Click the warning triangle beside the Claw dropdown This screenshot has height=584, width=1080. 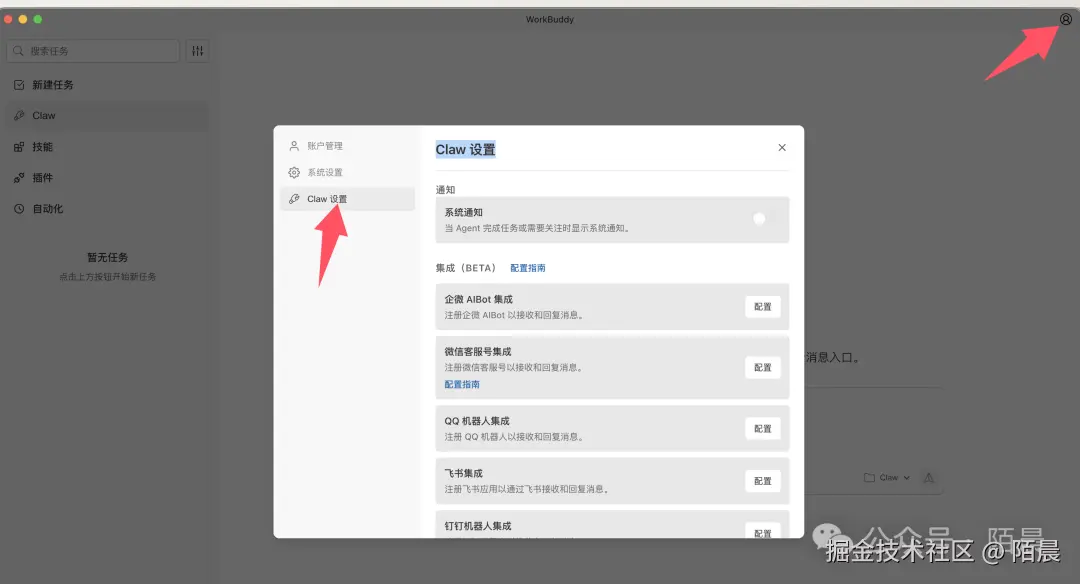pyautogui.click(x=928, y=478)
